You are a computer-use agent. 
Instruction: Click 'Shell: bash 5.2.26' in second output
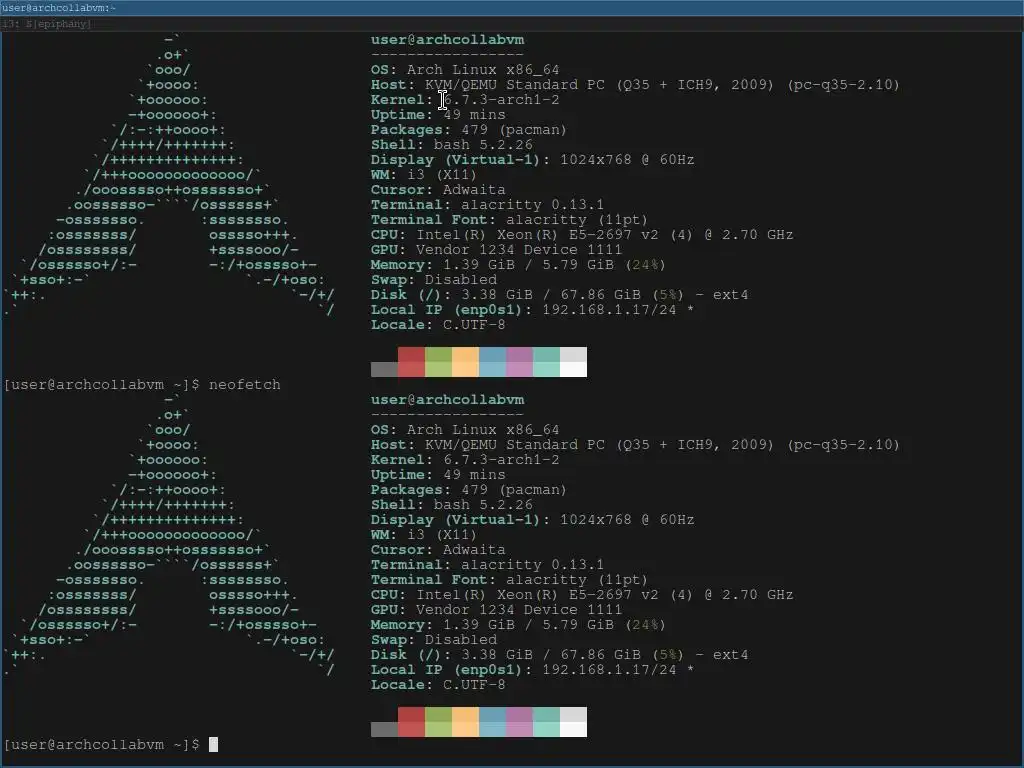click(x=451, y=505)
